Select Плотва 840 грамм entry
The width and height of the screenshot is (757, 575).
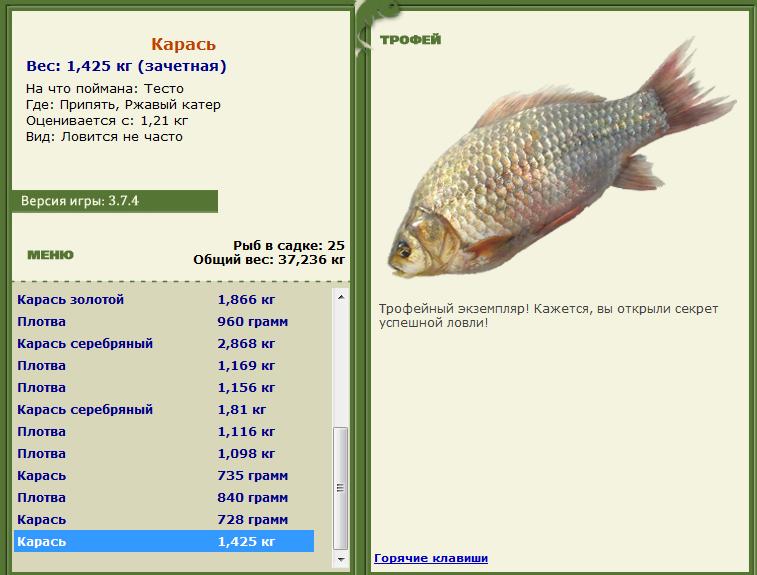pyautogui.click(x=164, y=497)
